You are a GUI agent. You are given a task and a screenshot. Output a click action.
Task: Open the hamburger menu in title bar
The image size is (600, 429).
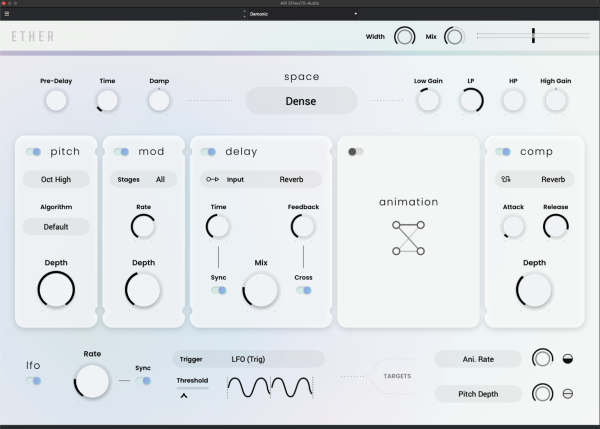pyautogui.click(x=6, y=14)
